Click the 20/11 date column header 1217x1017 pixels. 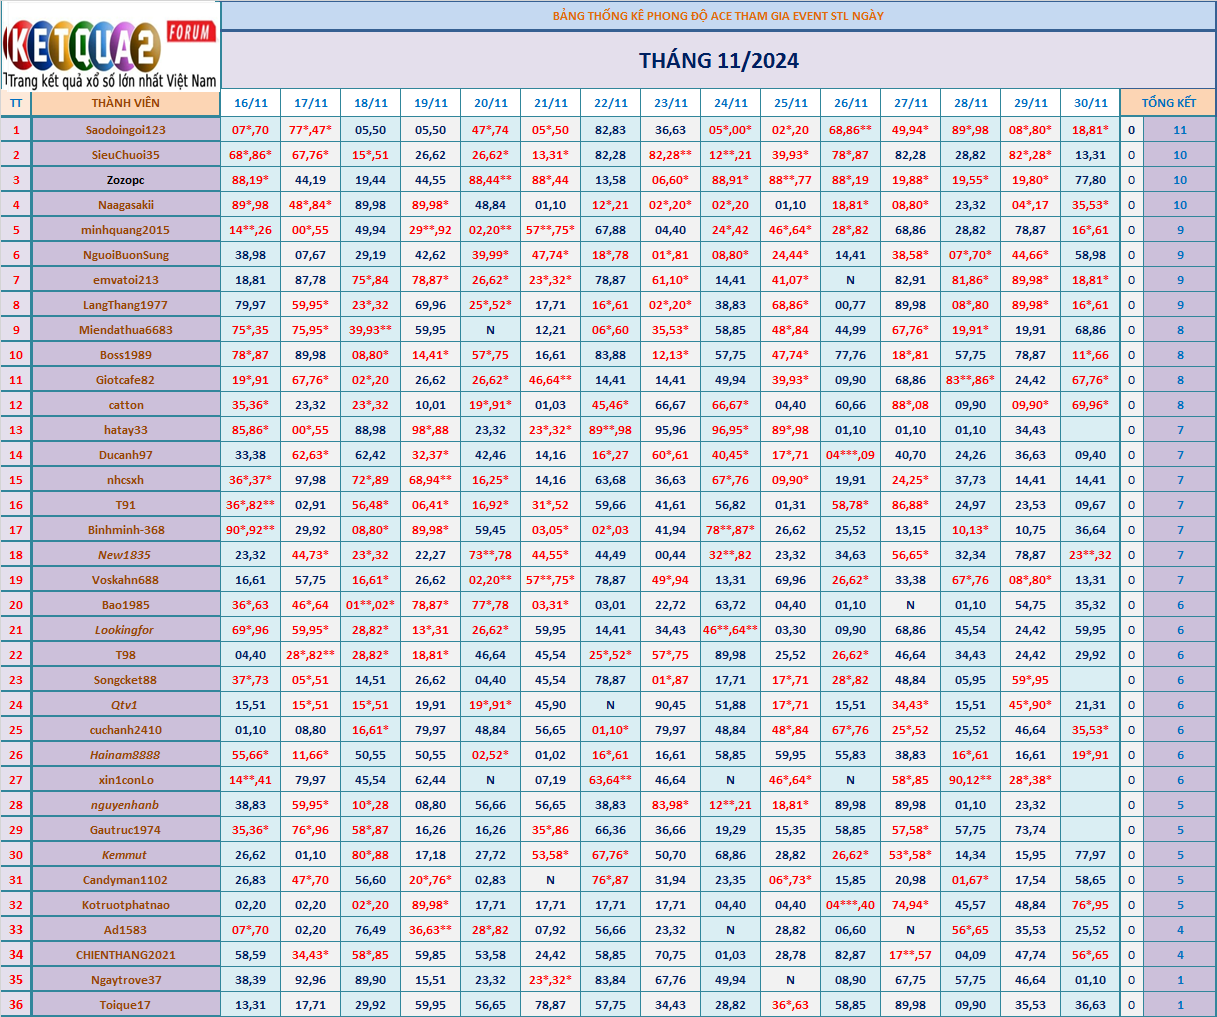(x=490, y=103)
